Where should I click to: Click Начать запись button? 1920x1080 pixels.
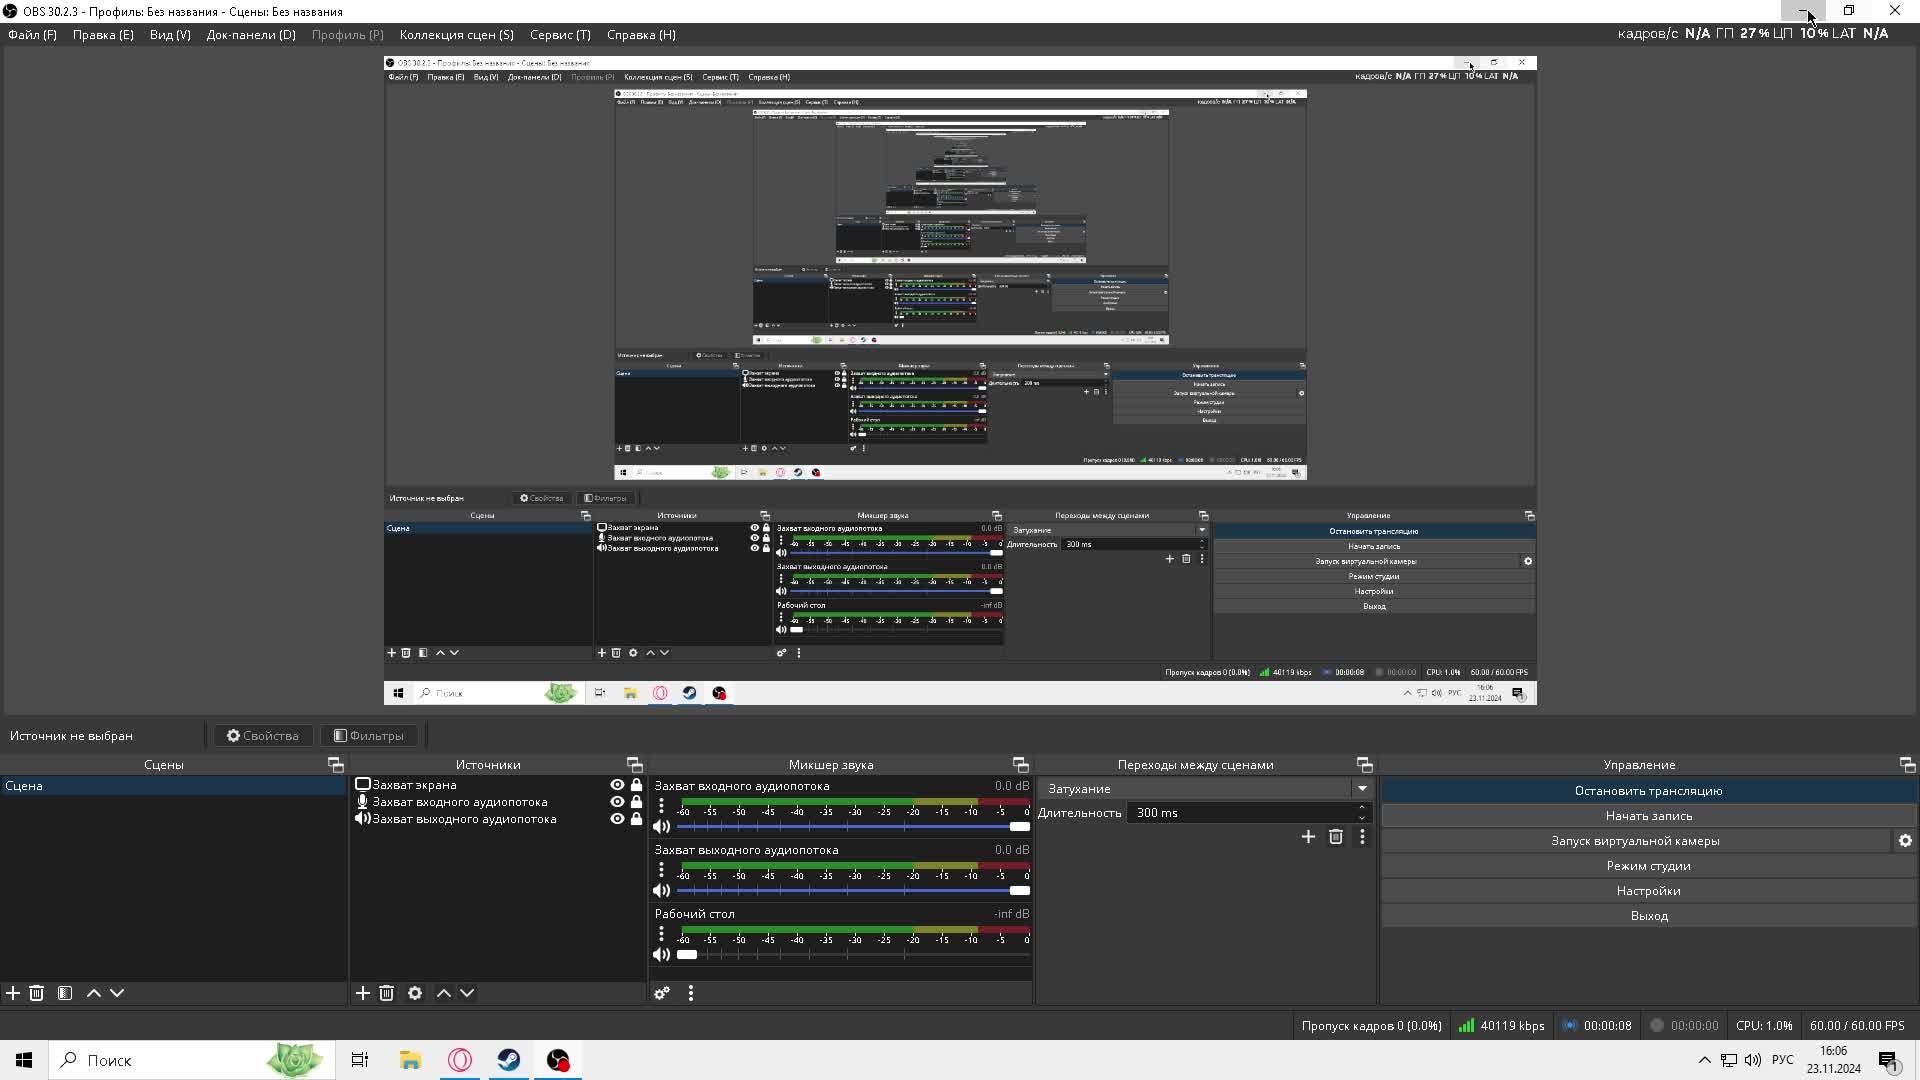pos(1648,816)
